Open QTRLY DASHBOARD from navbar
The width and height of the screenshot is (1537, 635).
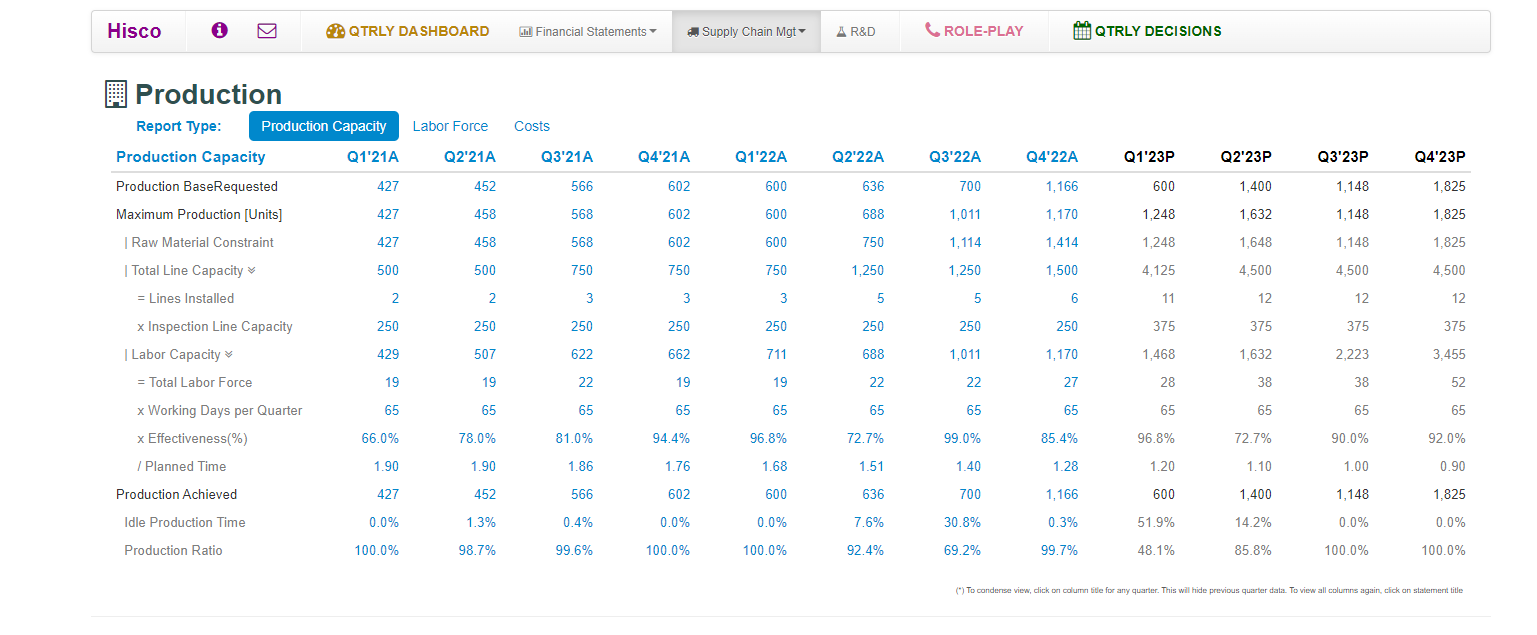click(408, 31)
